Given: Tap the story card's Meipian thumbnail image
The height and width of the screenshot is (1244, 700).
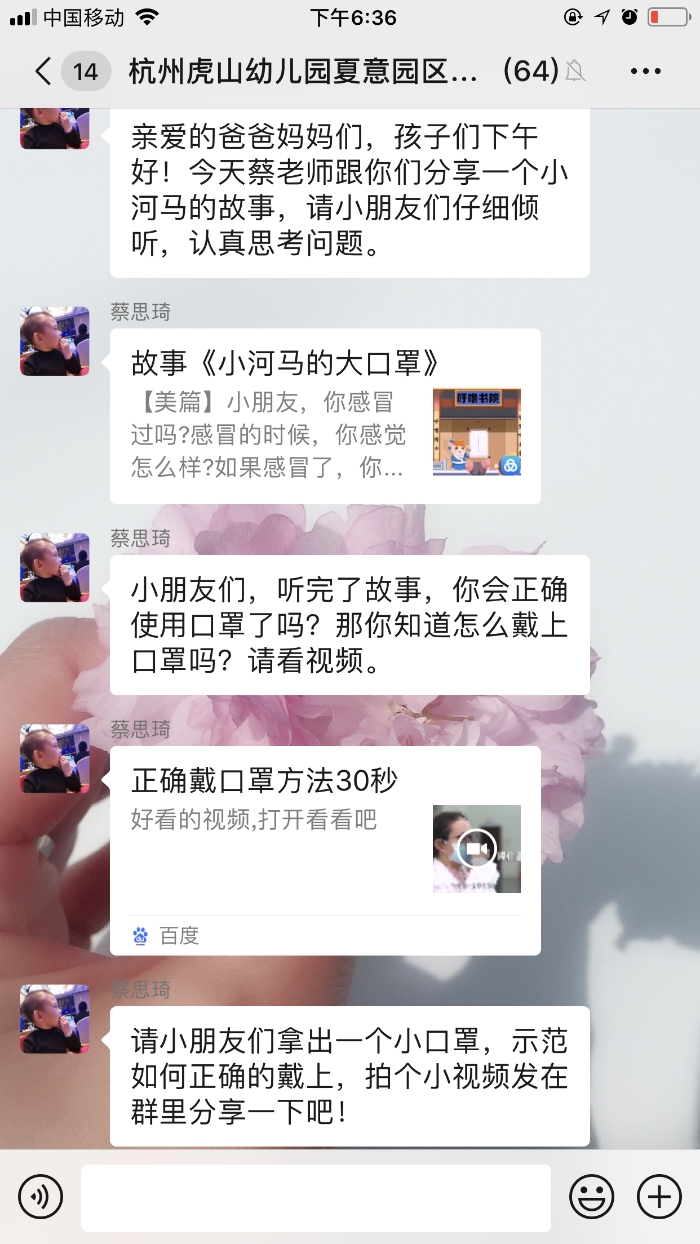Looking at the screenshot, I should pos(477,432).
